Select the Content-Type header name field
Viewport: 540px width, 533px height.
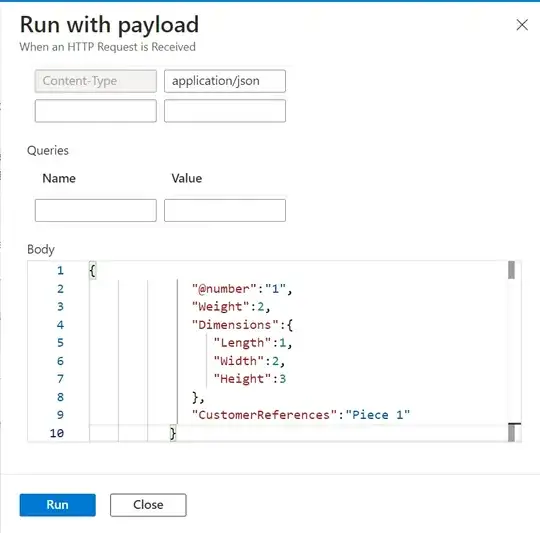point(96,81)
